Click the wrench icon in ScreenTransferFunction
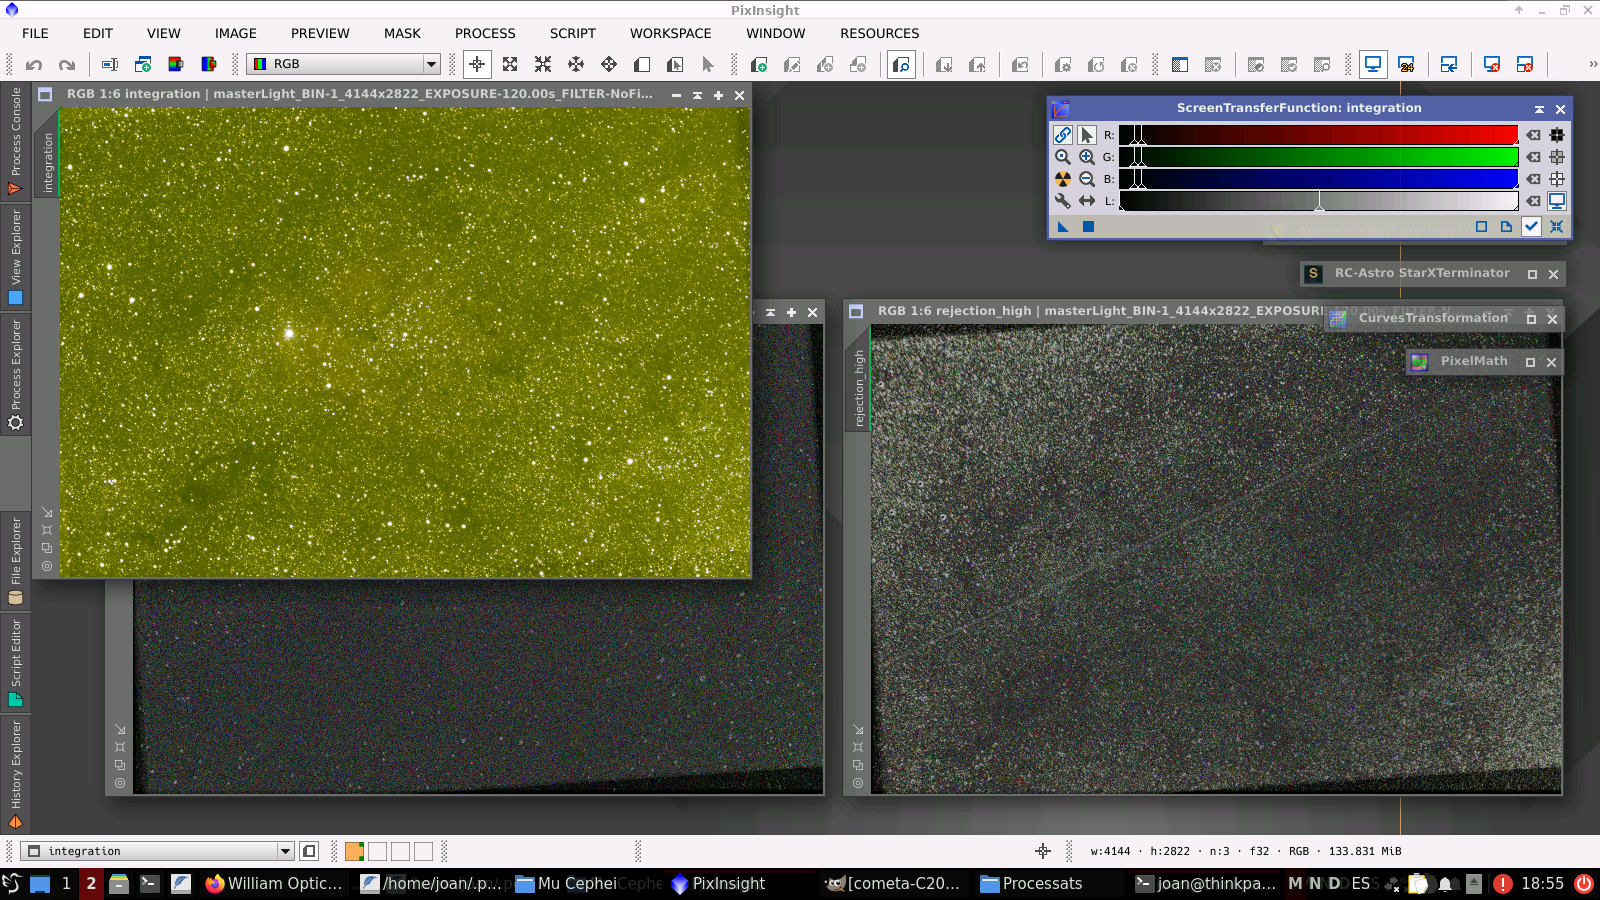The width and height of the screenshot is (1600, 900). (x=1062, y=201)
